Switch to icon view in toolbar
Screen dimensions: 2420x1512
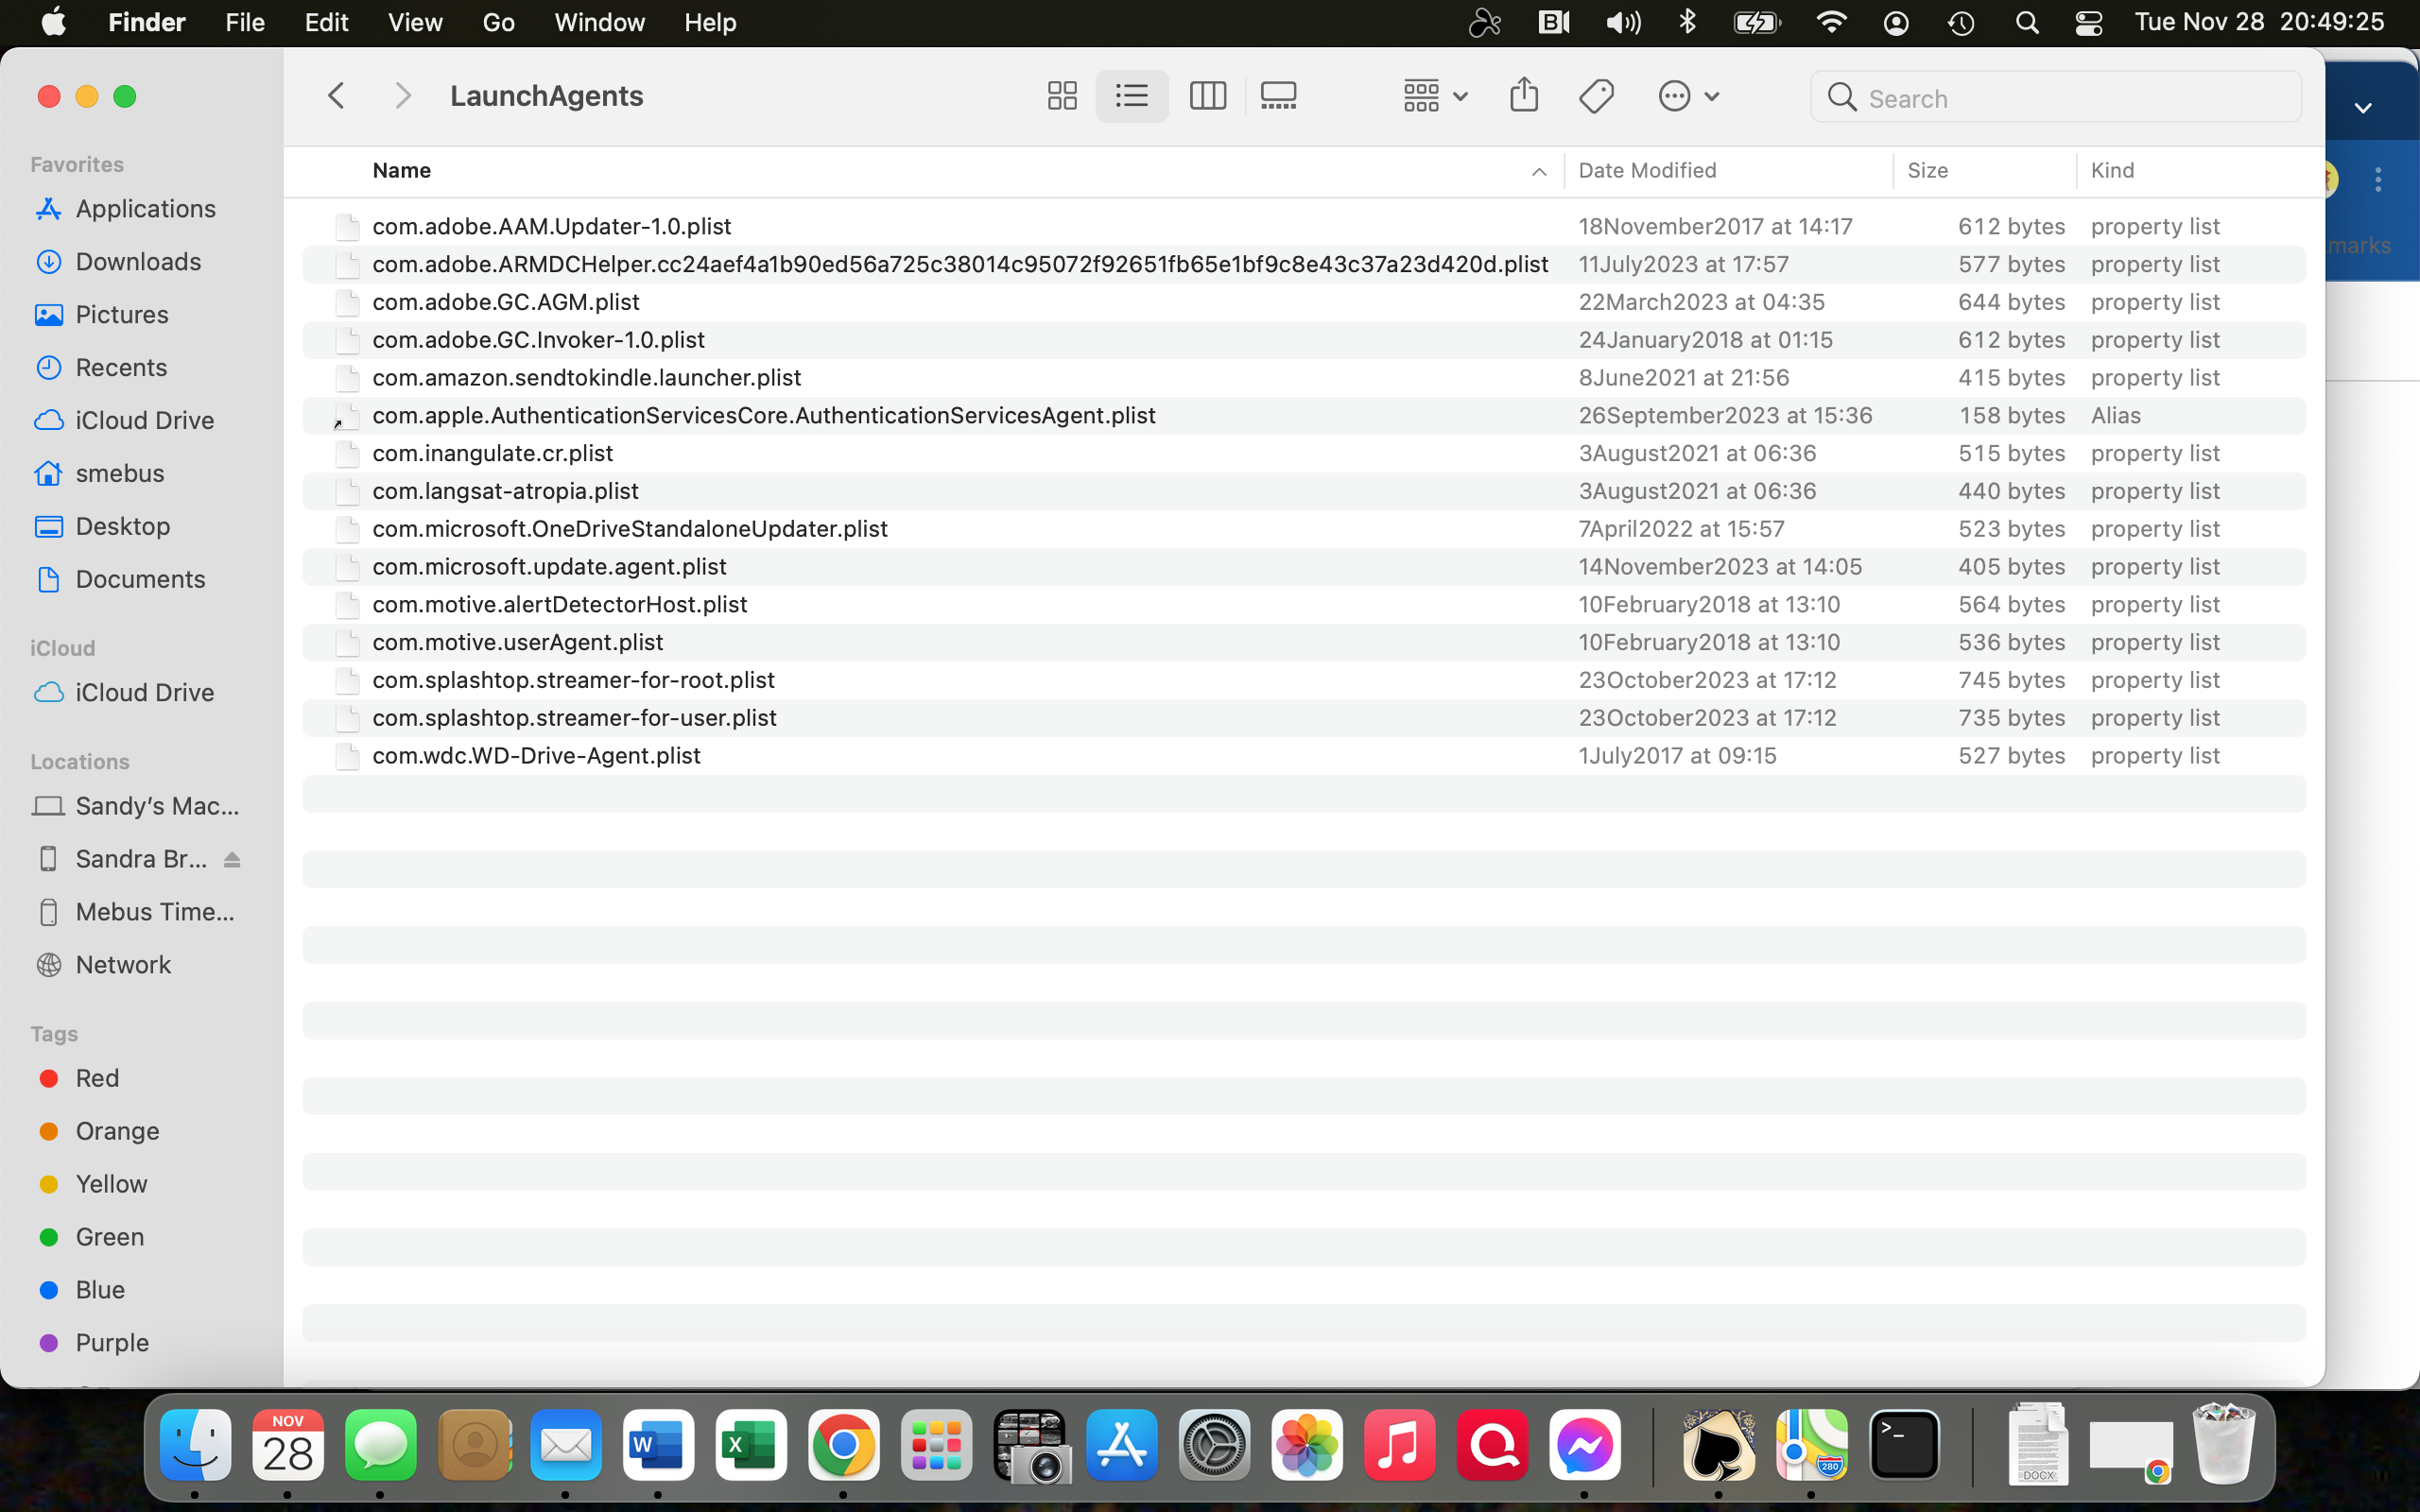click(1061, 96)
